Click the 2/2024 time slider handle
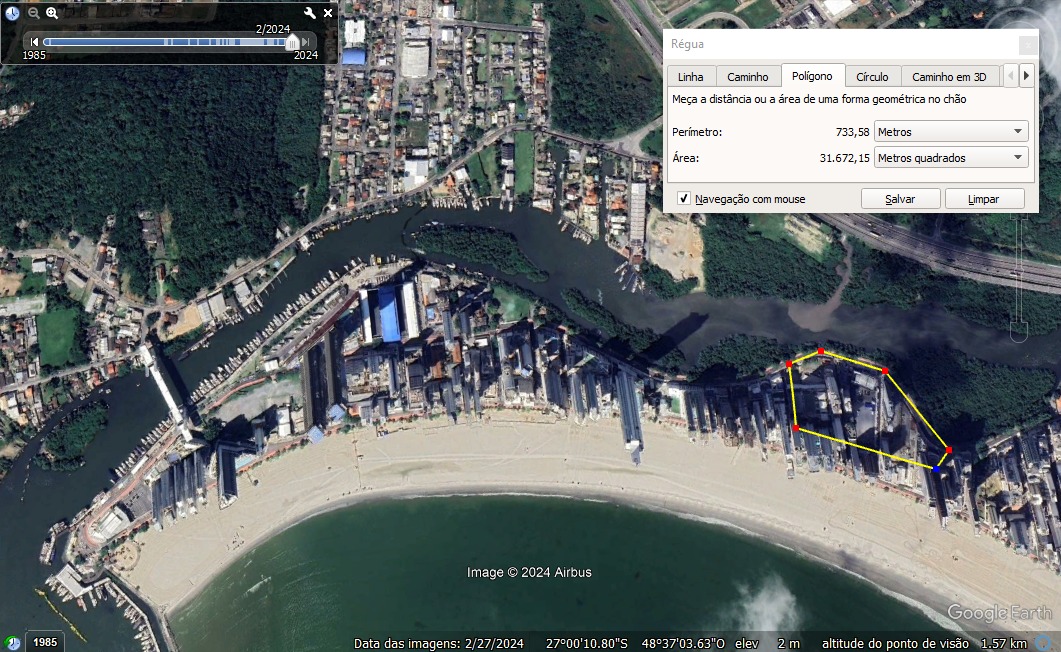Image resolution: width=1061 pixels, height=652 pixels. tap(292, 42)
